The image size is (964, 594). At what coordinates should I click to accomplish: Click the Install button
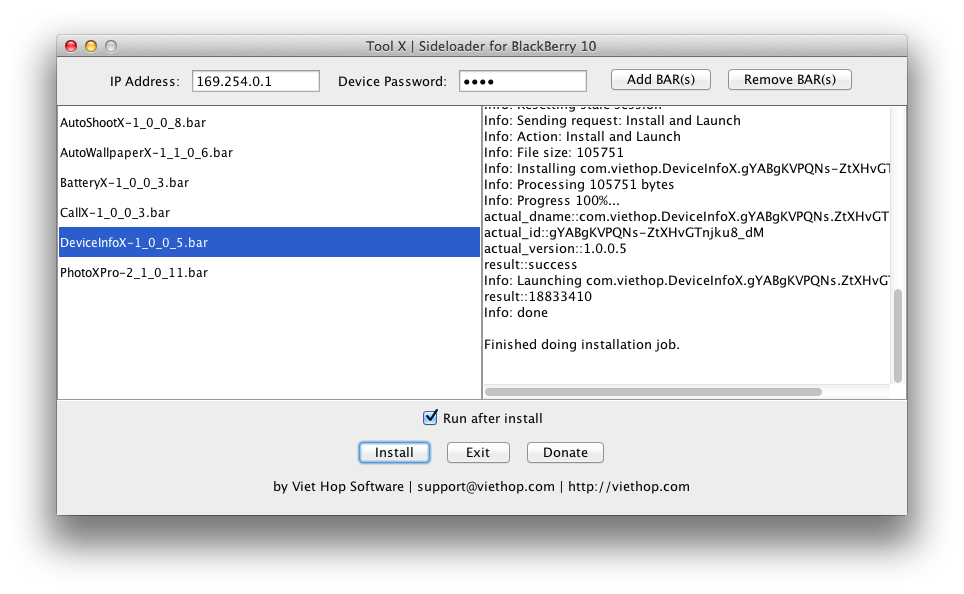point(394,453)
